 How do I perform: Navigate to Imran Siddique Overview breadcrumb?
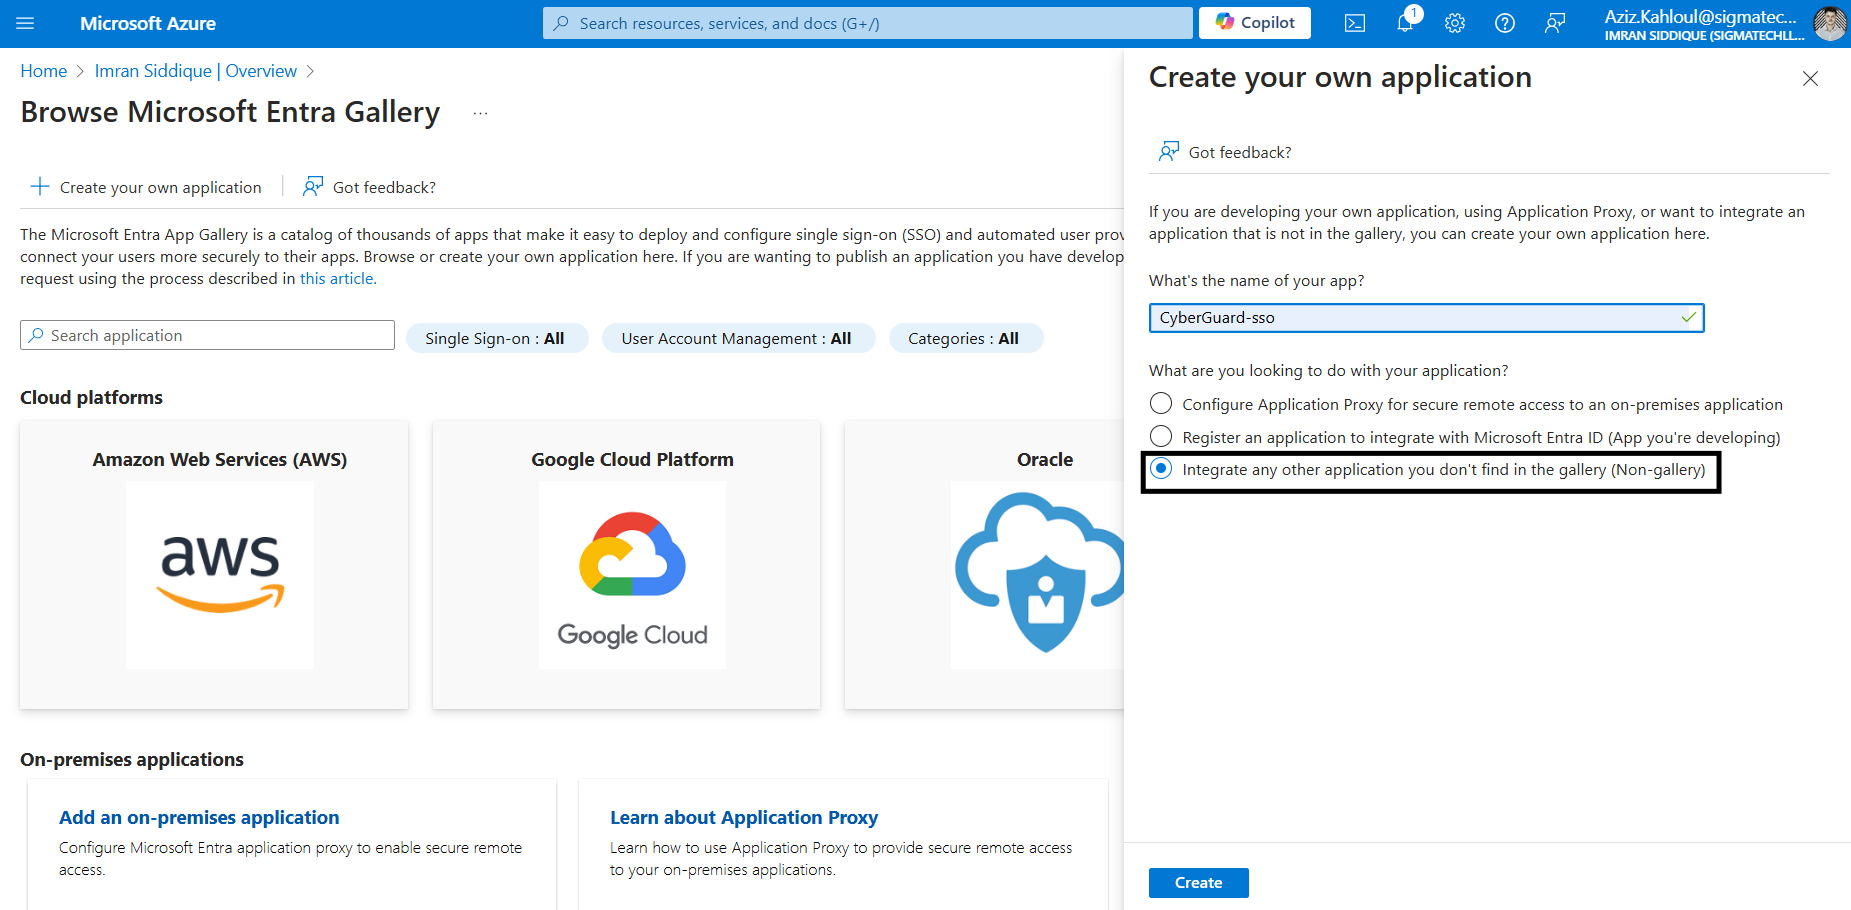pyautogui.click(x=196, y=71)
